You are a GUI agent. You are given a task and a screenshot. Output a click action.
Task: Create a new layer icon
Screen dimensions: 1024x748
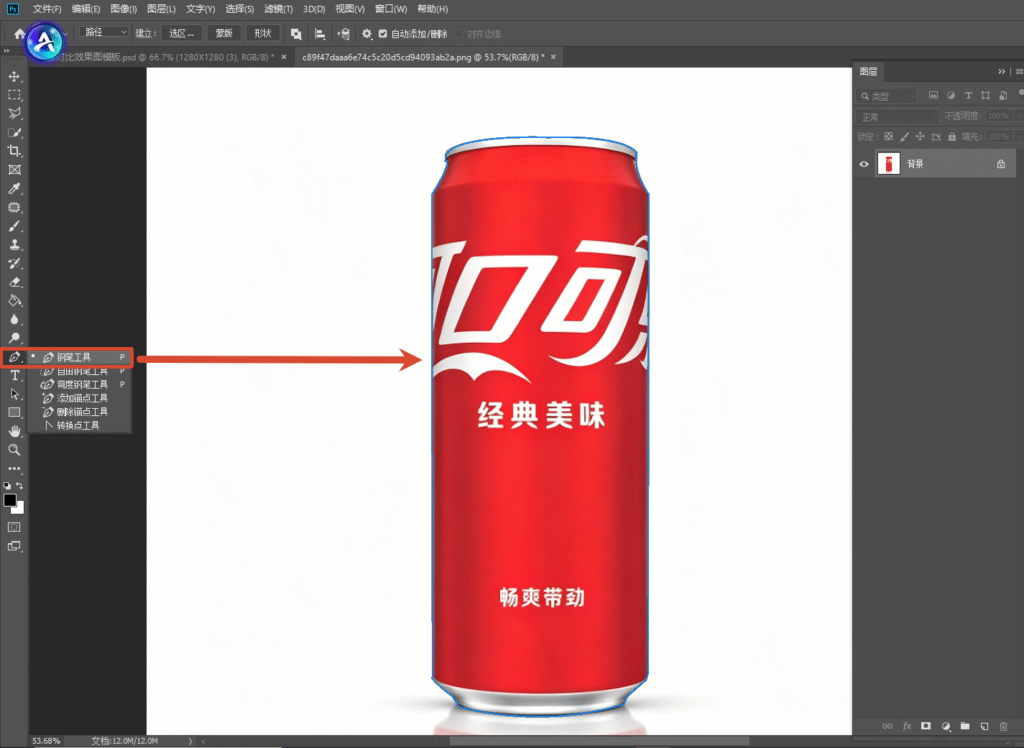point(984,726)
